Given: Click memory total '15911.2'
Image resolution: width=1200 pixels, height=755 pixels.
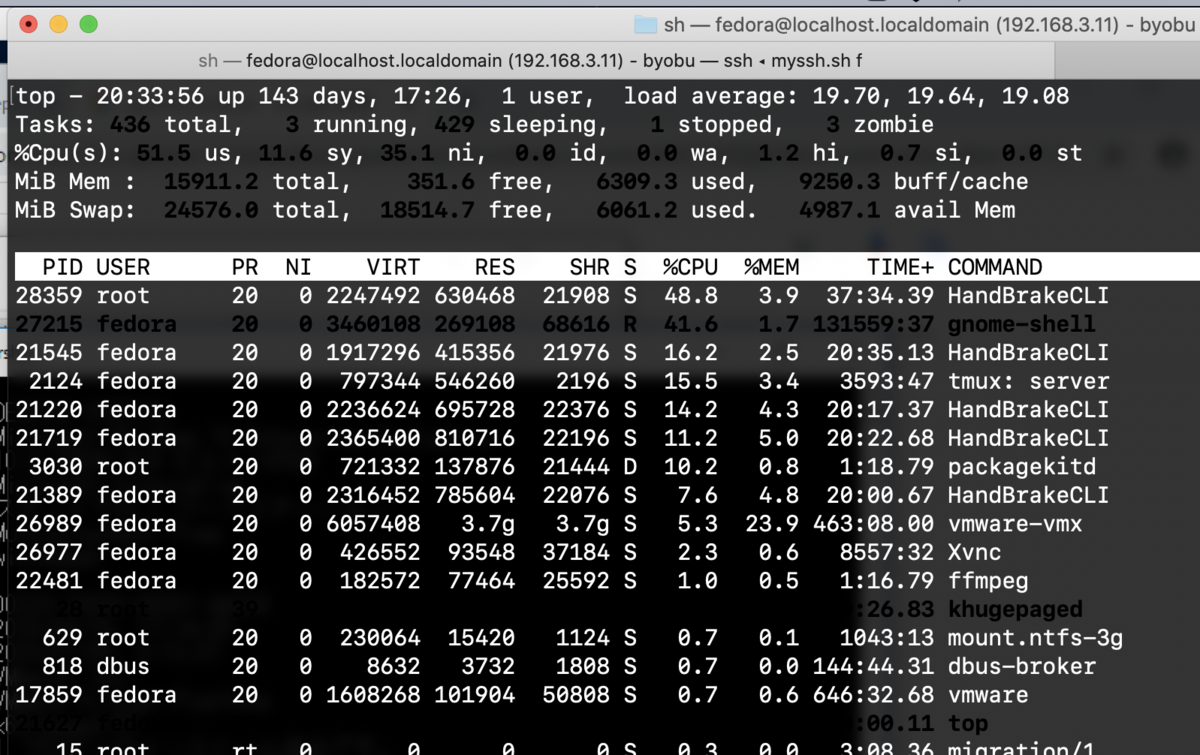Looking at the screenshot, I should 211,182.
